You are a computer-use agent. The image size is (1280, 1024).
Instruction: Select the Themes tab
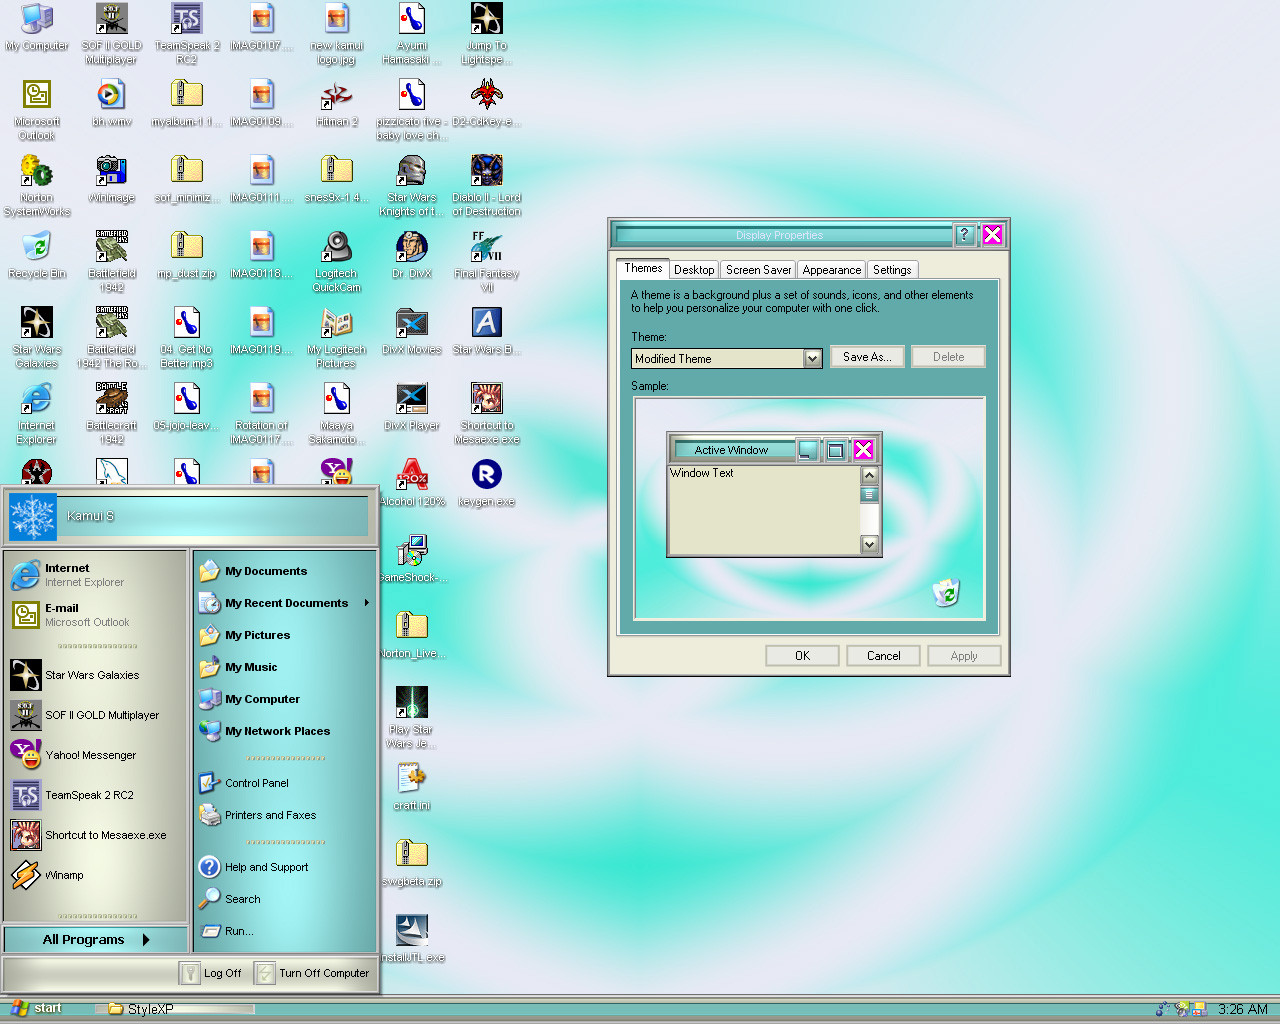coord(643,268)
